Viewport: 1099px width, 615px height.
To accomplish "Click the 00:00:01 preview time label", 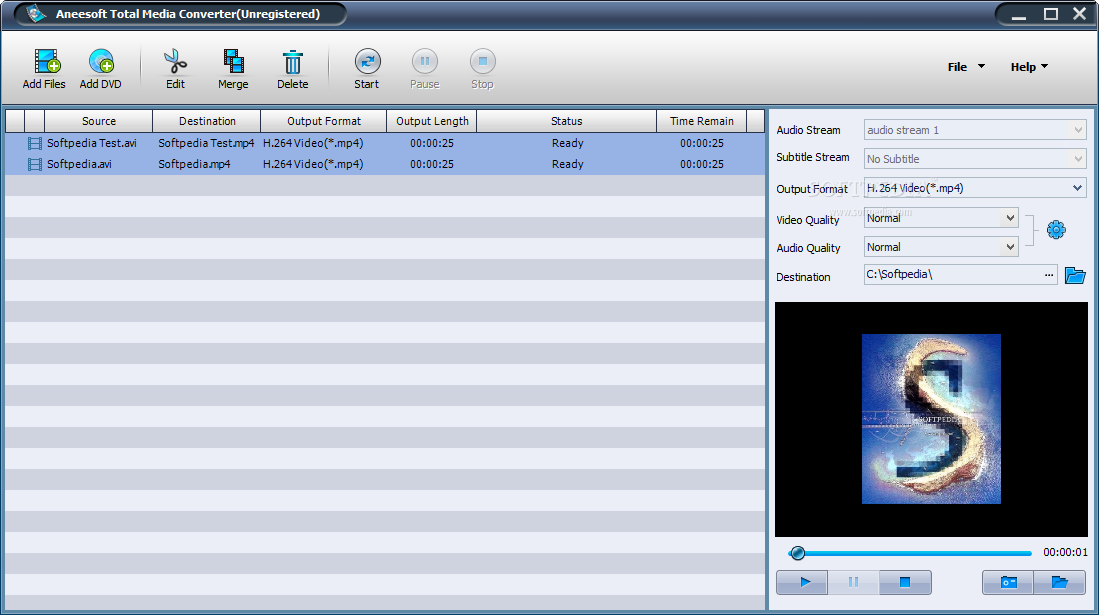I will pyautogui.click(x=1065, y=553).
